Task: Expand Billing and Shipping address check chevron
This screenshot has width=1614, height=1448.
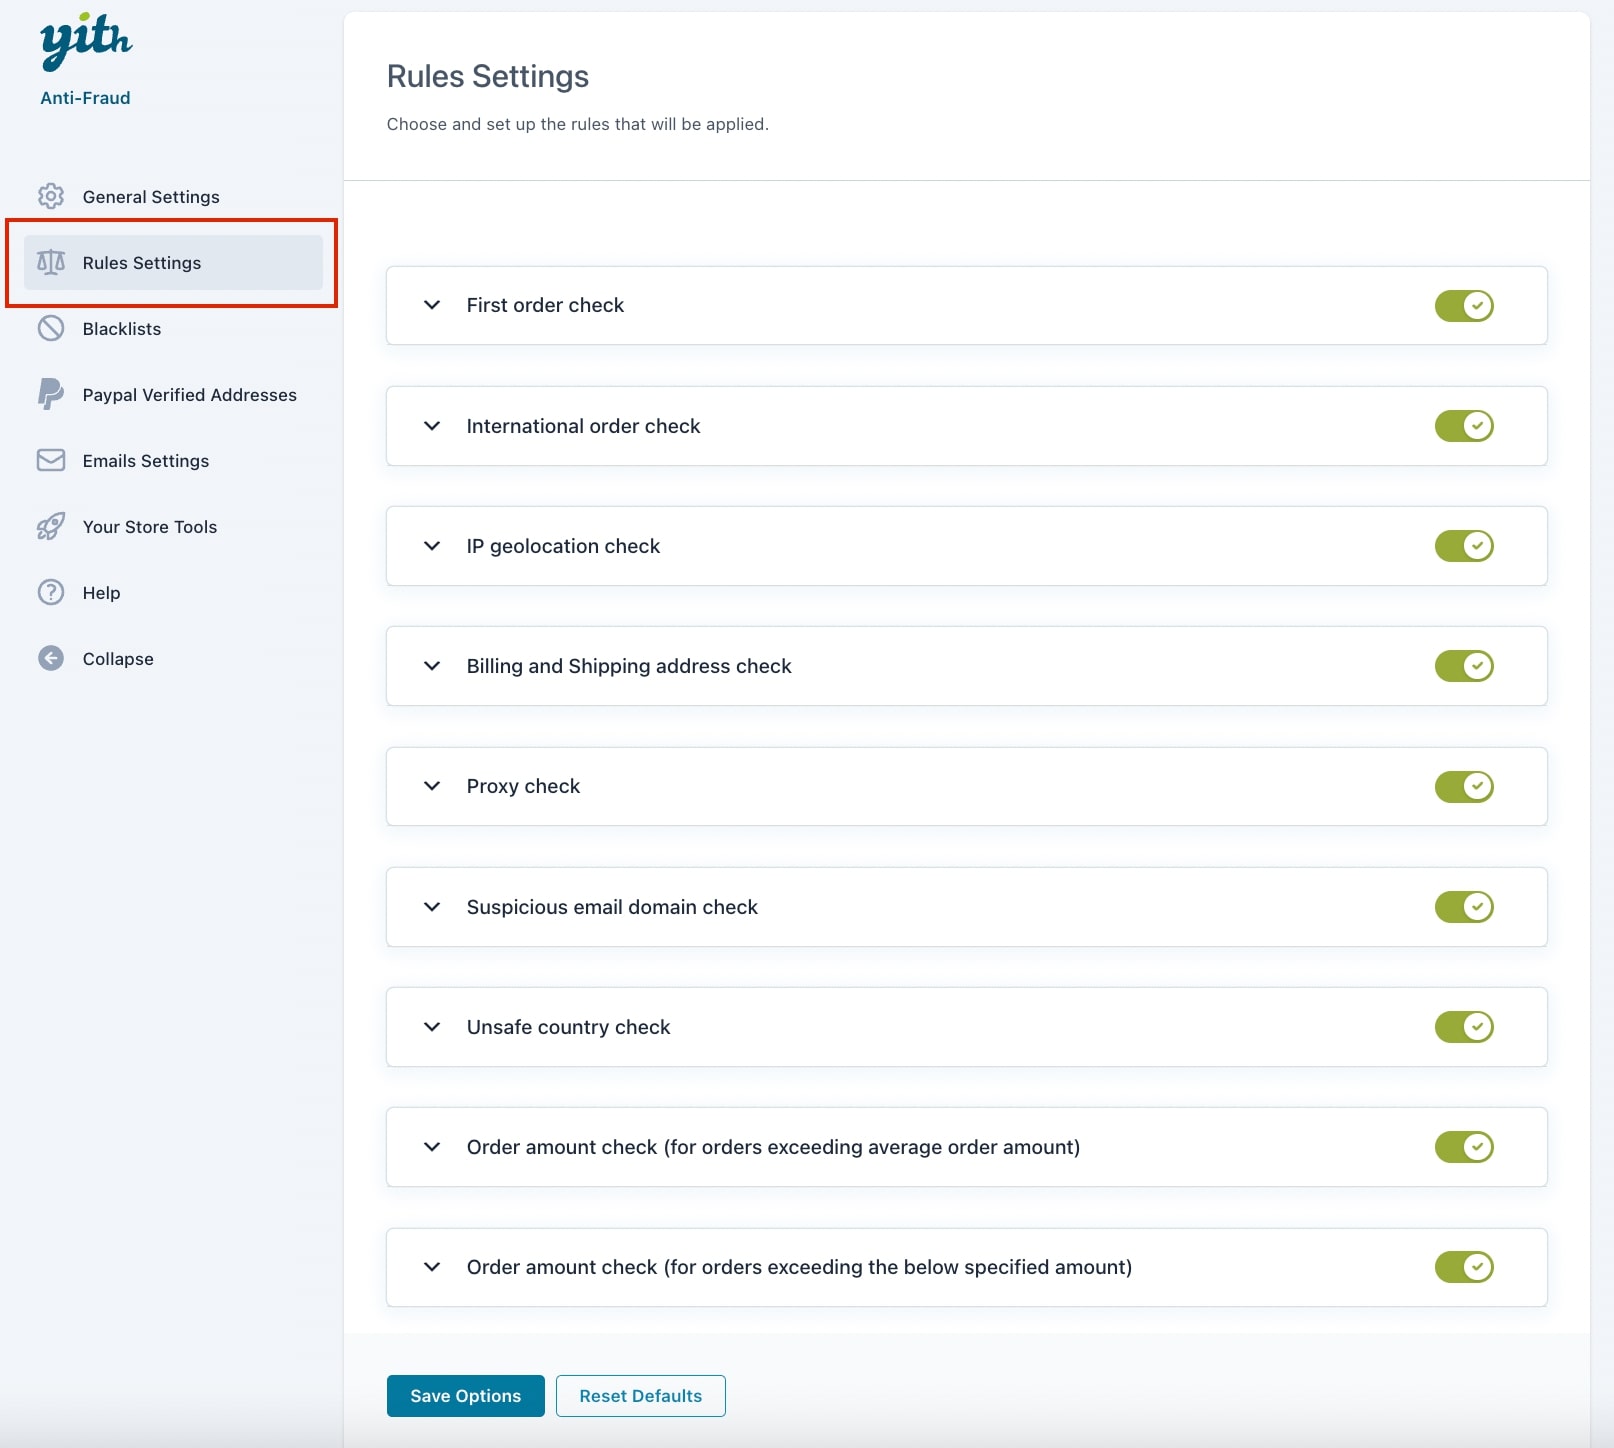Action: (x=432, y=666)
